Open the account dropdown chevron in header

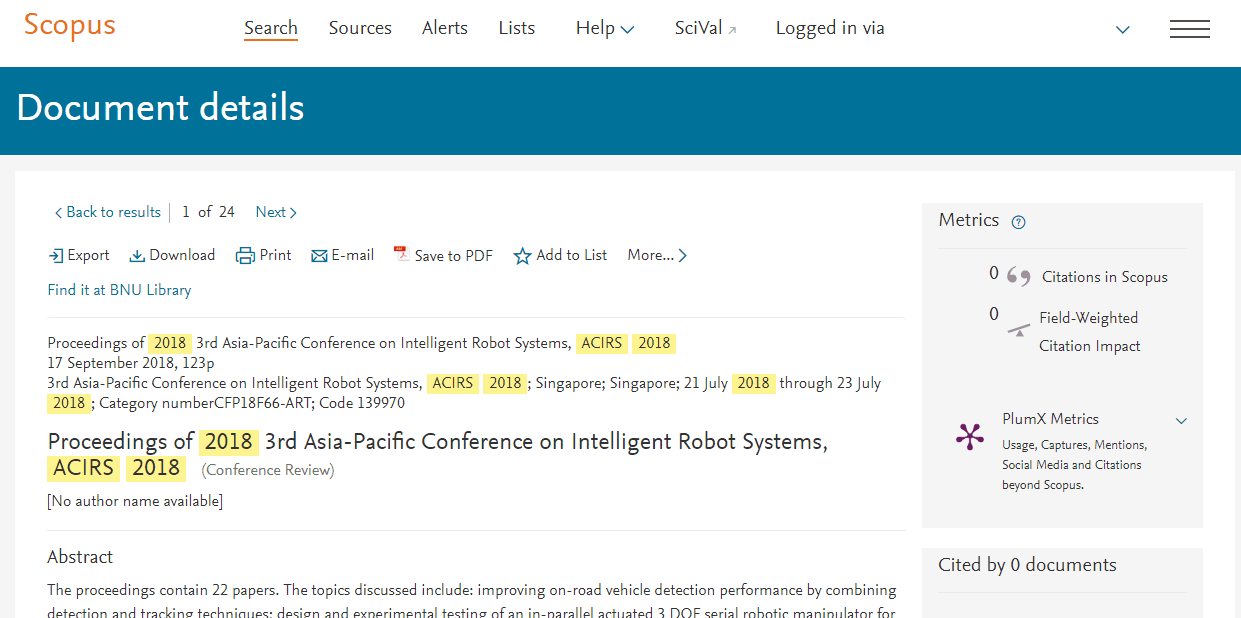tap(1123, 30)
